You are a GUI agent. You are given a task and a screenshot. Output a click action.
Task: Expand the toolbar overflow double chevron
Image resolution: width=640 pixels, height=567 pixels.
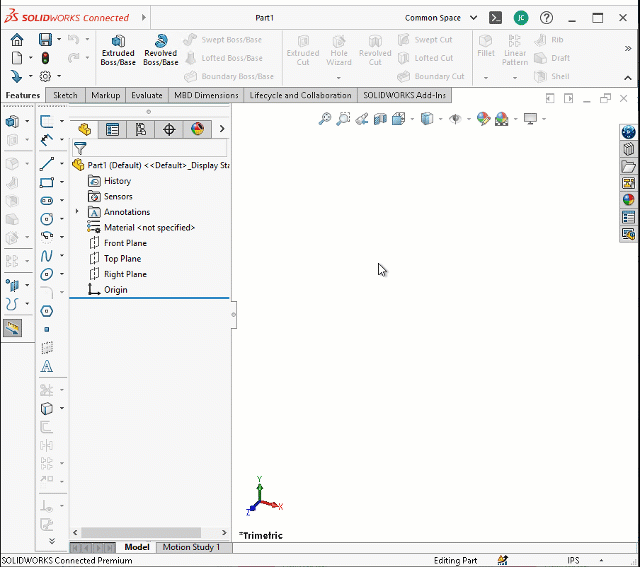pos(628,49)
